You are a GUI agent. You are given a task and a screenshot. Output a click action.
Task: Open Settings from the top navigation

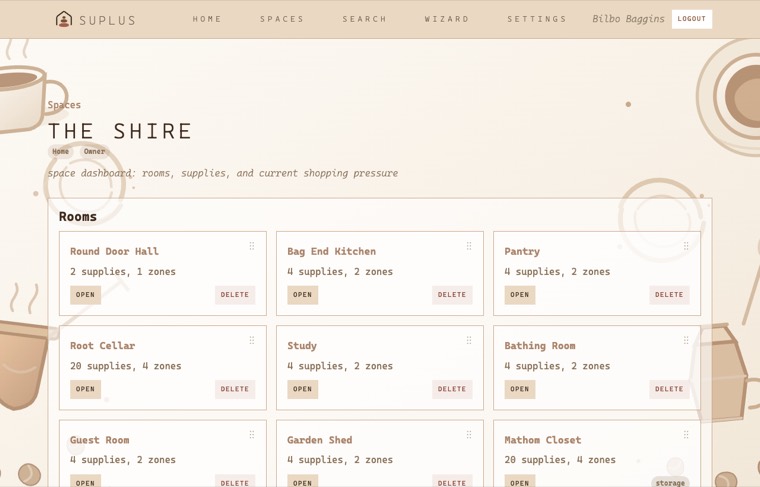537,19
